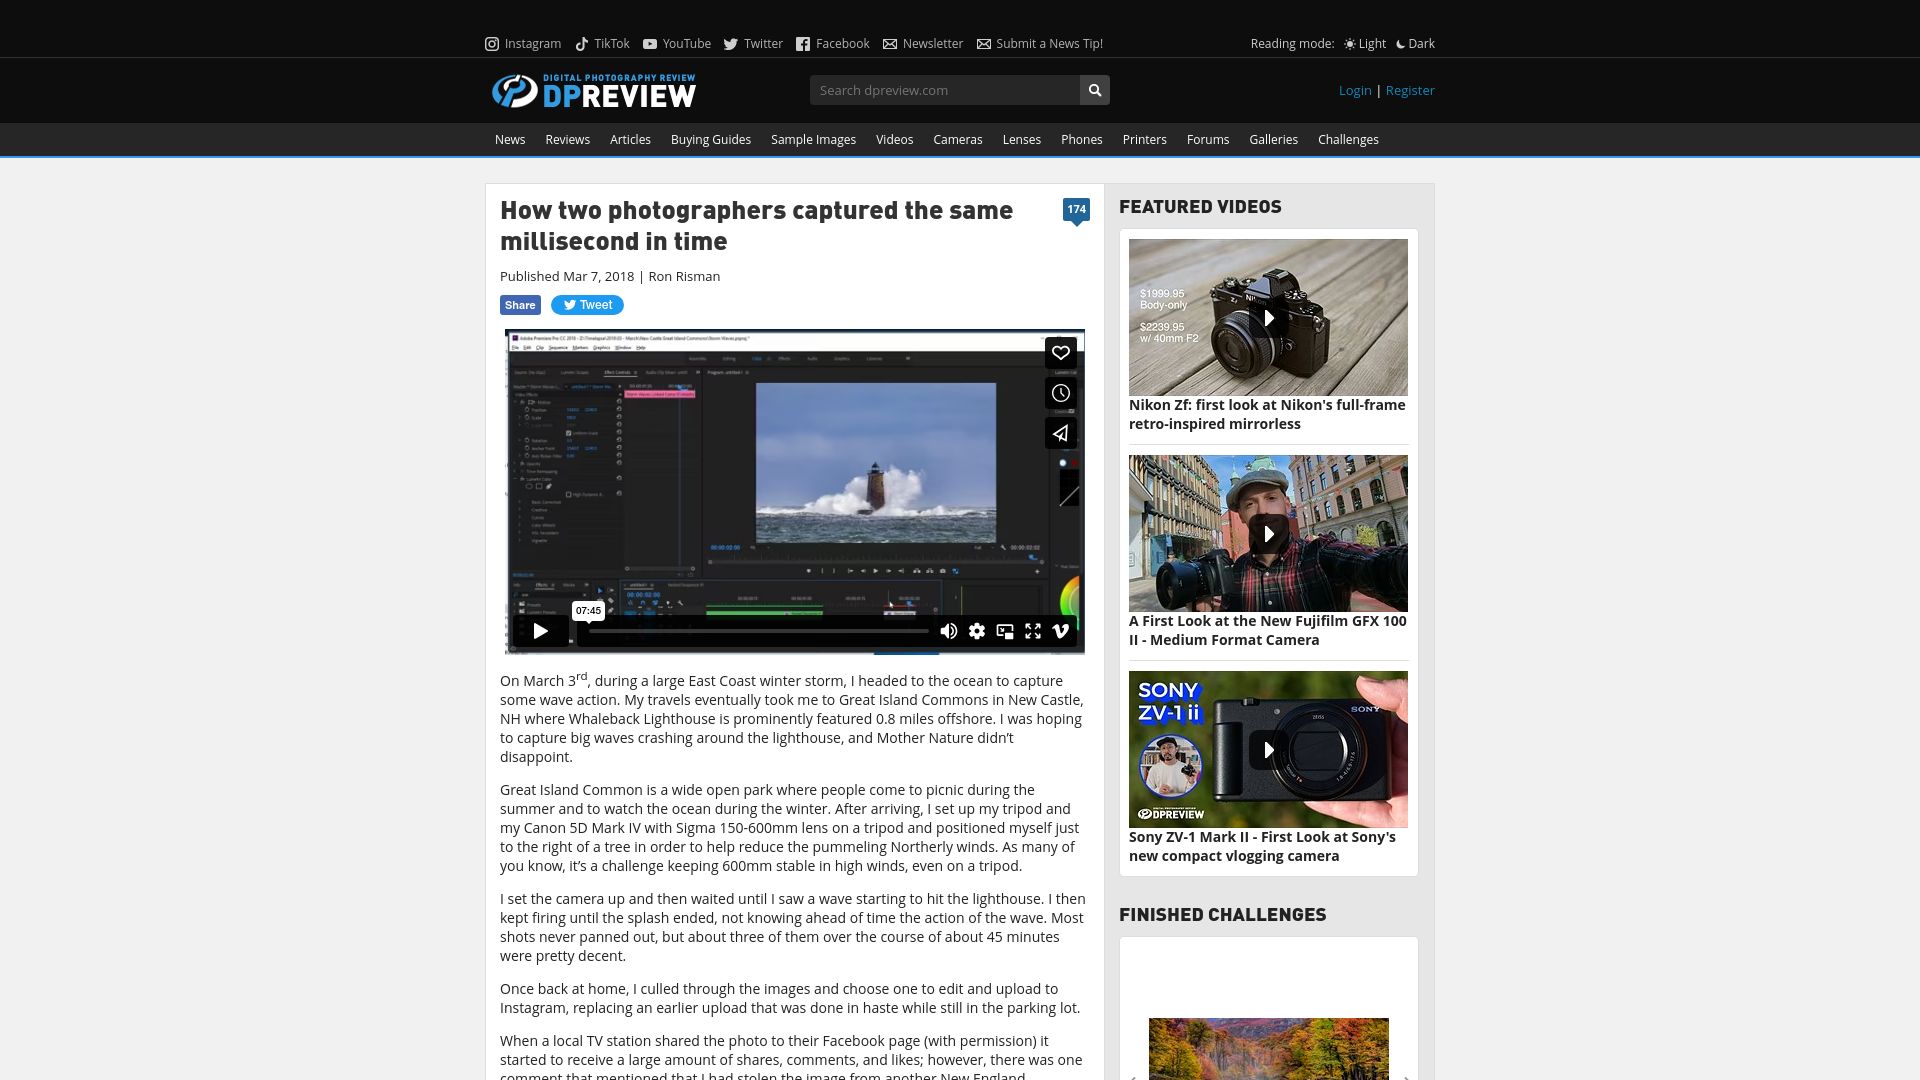This screenshot has width=1920, height=1080.
Task: Open DPReview Twitter link
Action: click(753, 44)
